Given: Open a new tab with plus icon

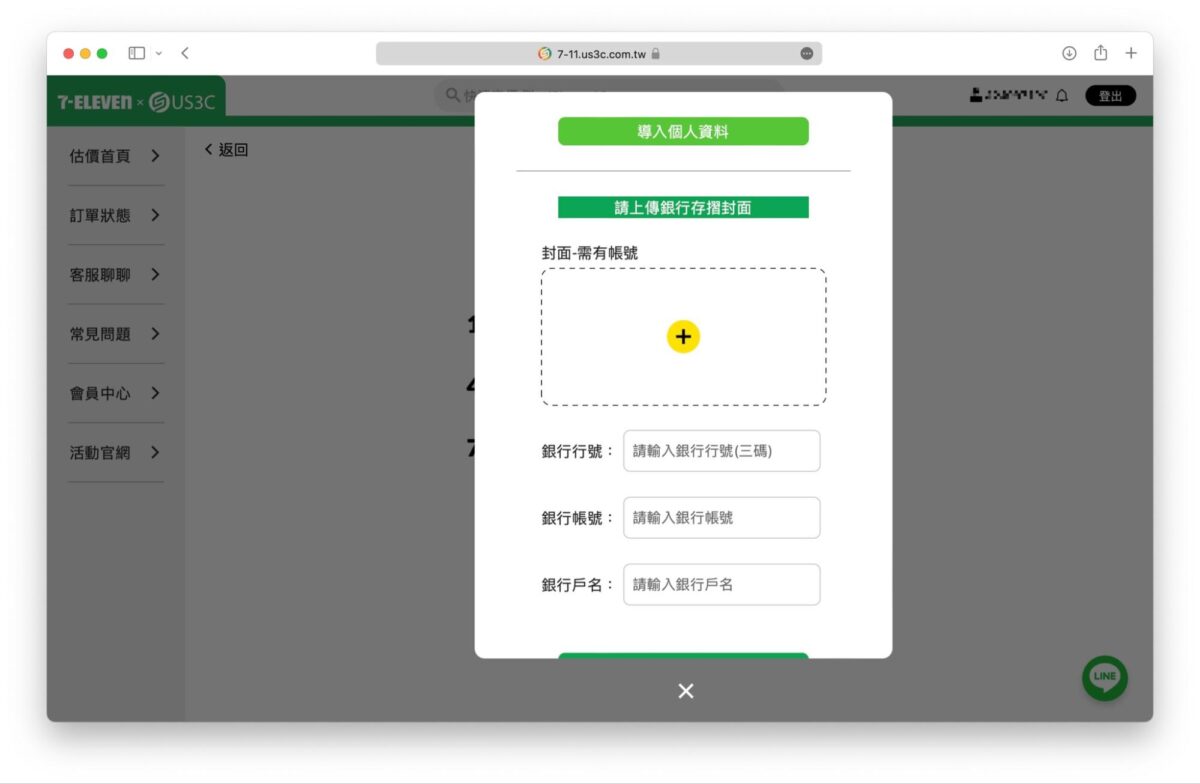Looking at the screenshot, I should click(x=1131, y=53).
